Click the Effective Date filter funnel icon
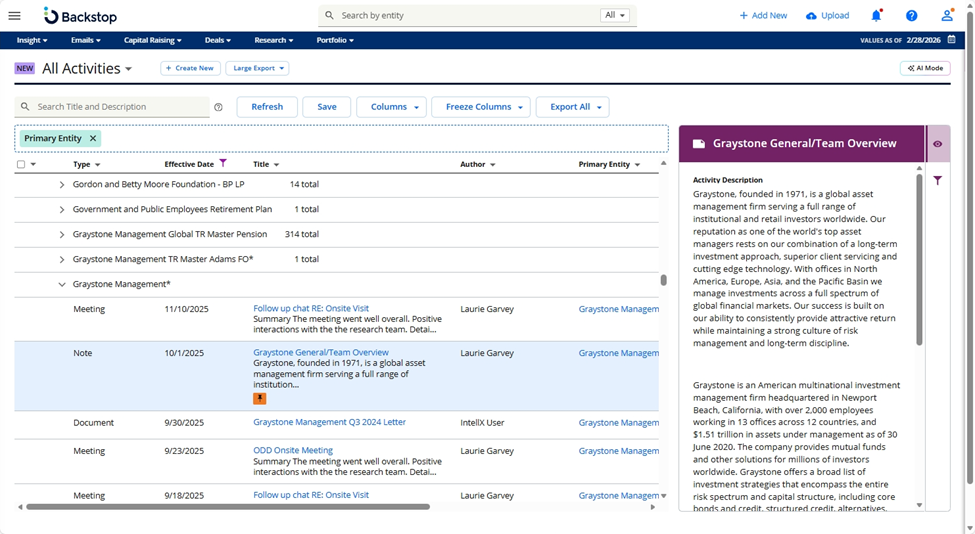 [223, 164]
